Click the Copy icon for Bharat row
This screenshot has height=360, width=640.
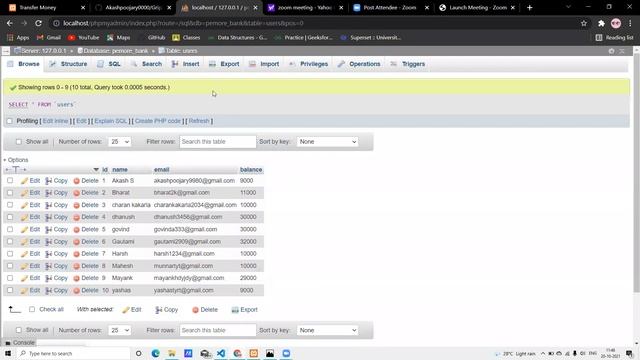49,193
